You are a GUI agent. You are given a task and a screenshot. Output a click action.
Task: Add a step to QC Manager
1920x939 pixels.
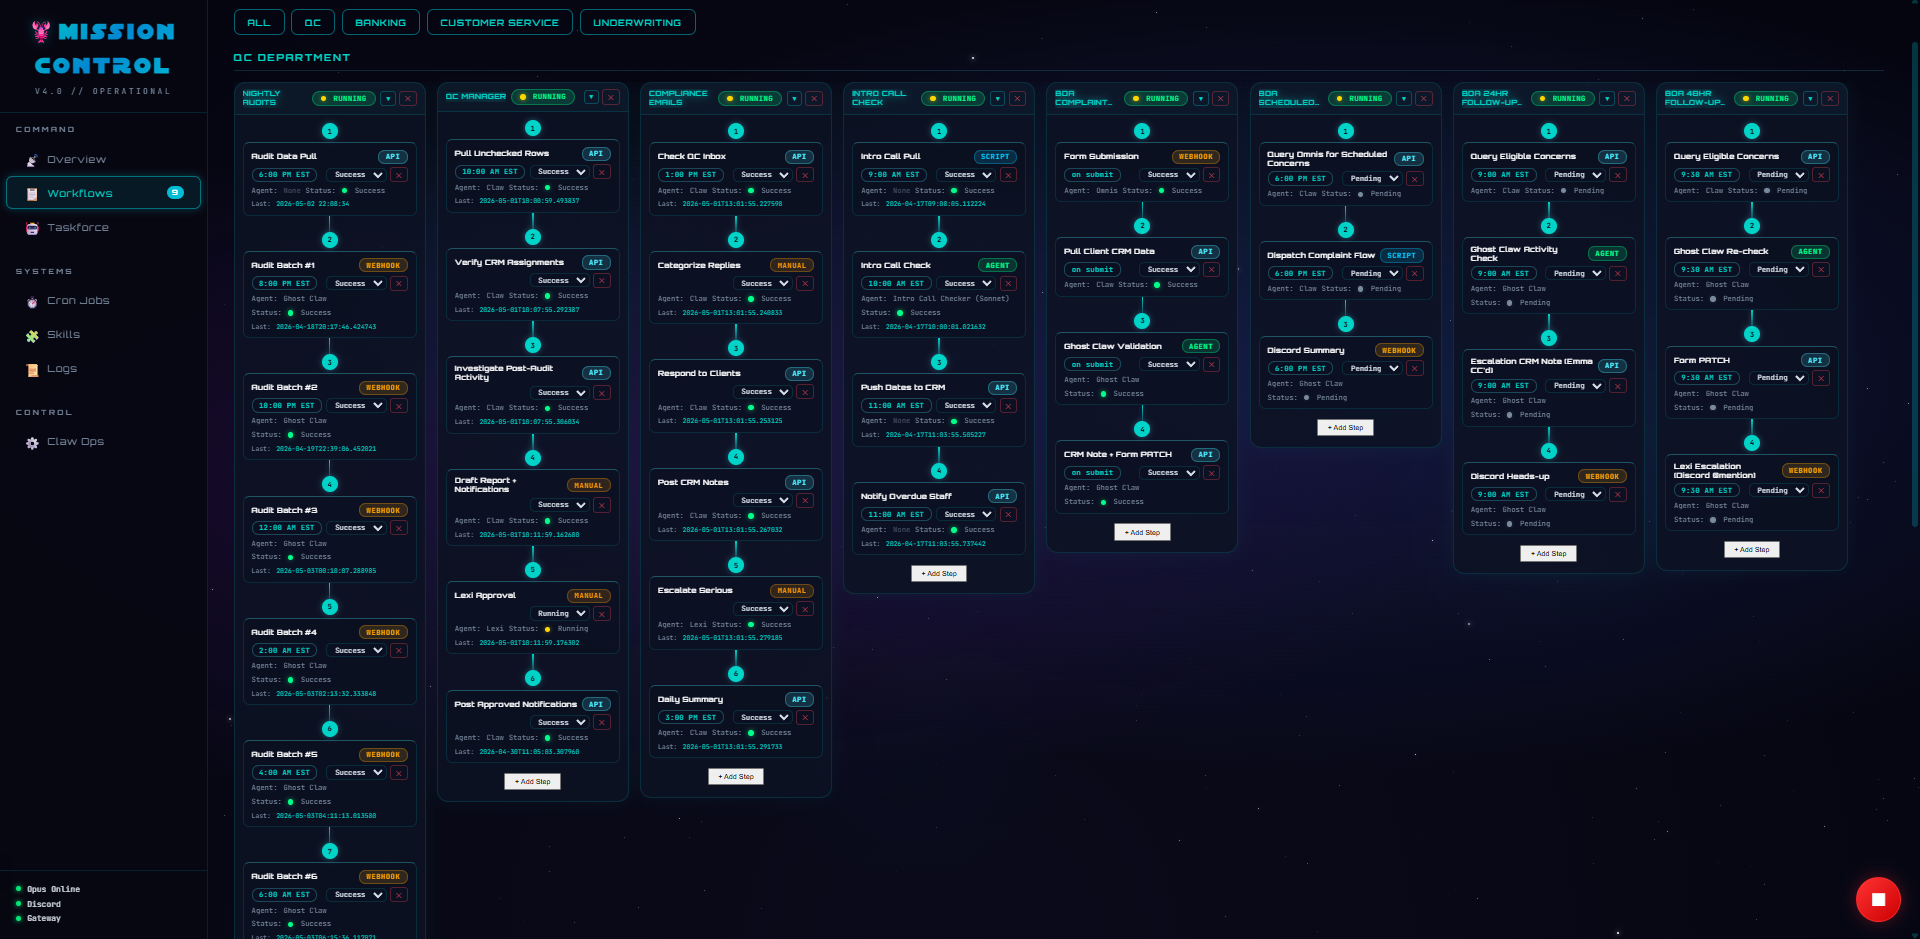(532, 782)
